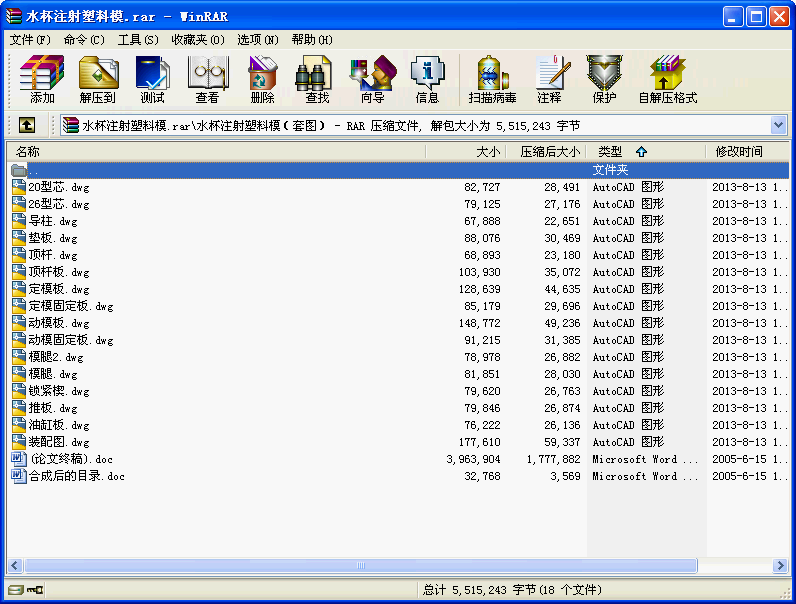Select the 装配图.dwg file
Screen dimensions: 796x604
tap(59, 442)
